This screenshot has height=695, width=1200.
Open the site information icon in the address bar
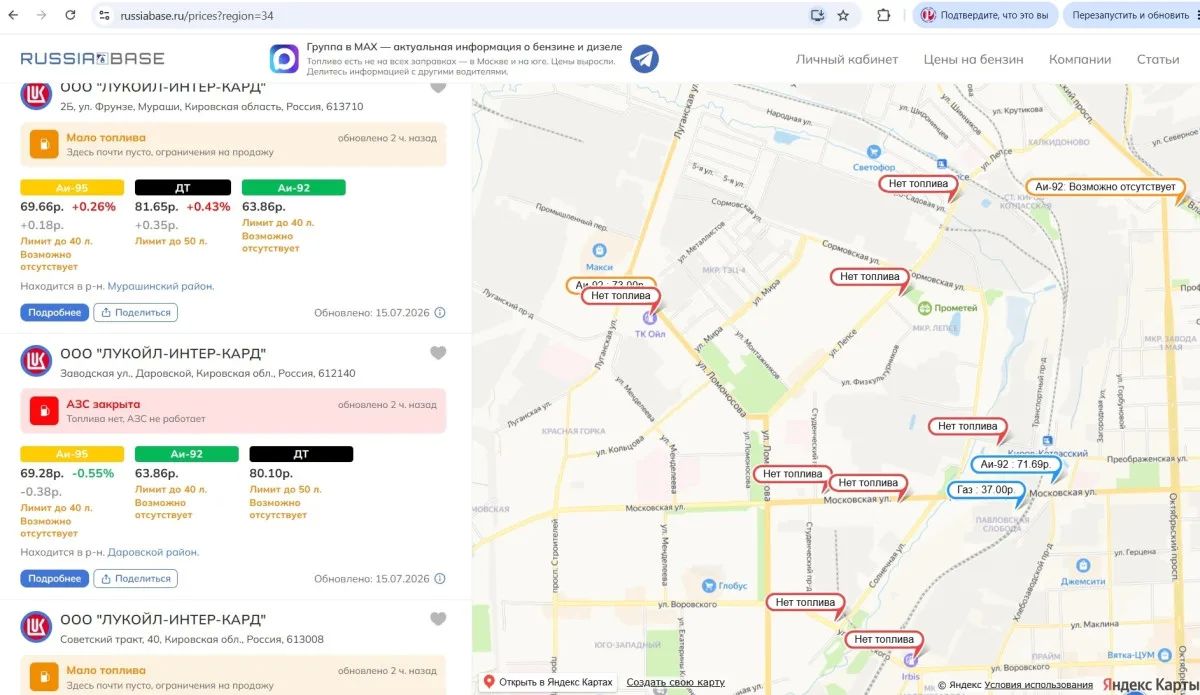pyautogui.click(x=105, y=15)
